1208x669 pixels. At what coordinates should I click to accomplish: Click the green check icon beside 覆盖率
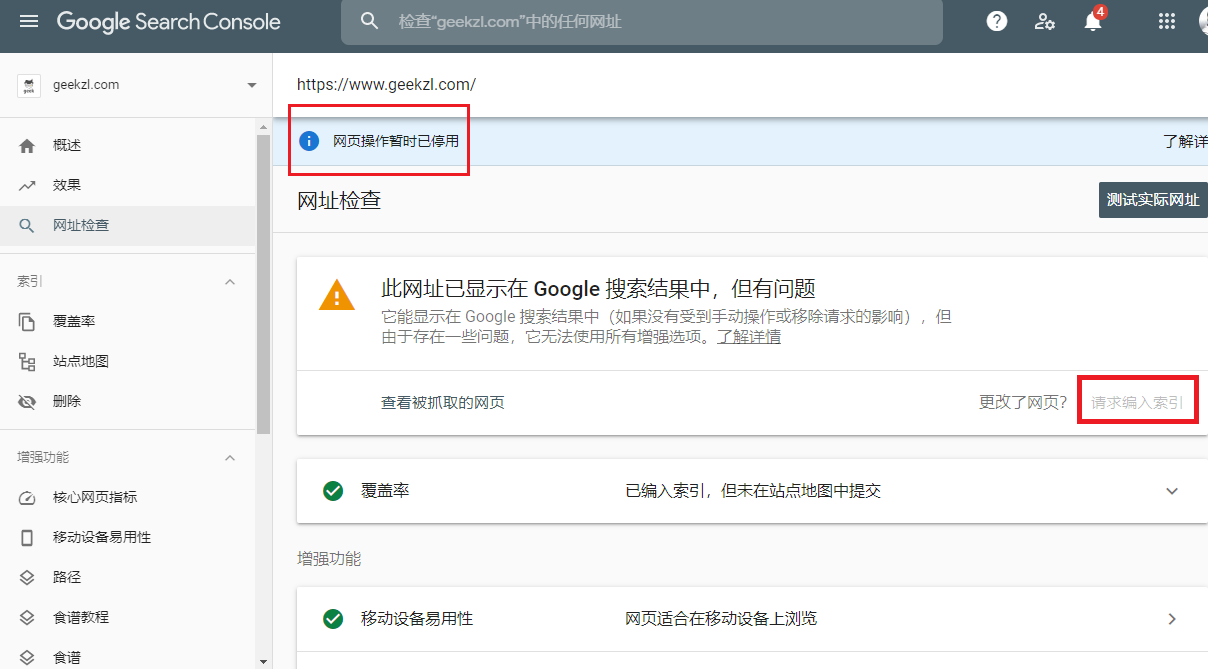coord(333,491)
